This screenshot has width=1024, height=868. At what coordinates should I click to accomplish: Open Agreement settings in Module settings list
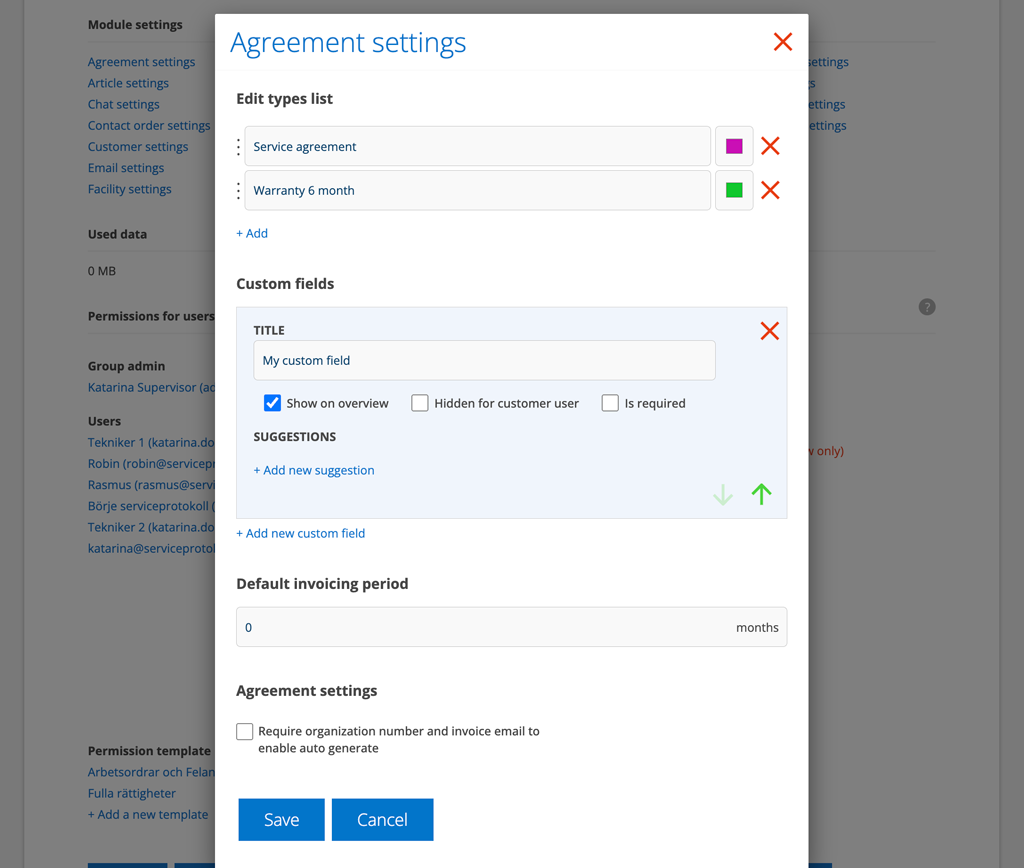tap(141, 62)
